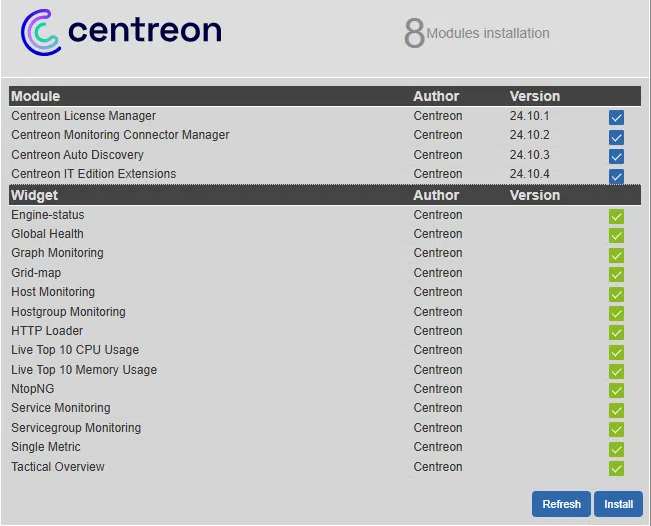Disable Graph Monitoring widget checkbox

pyautogui.click(x=616, y=255)
